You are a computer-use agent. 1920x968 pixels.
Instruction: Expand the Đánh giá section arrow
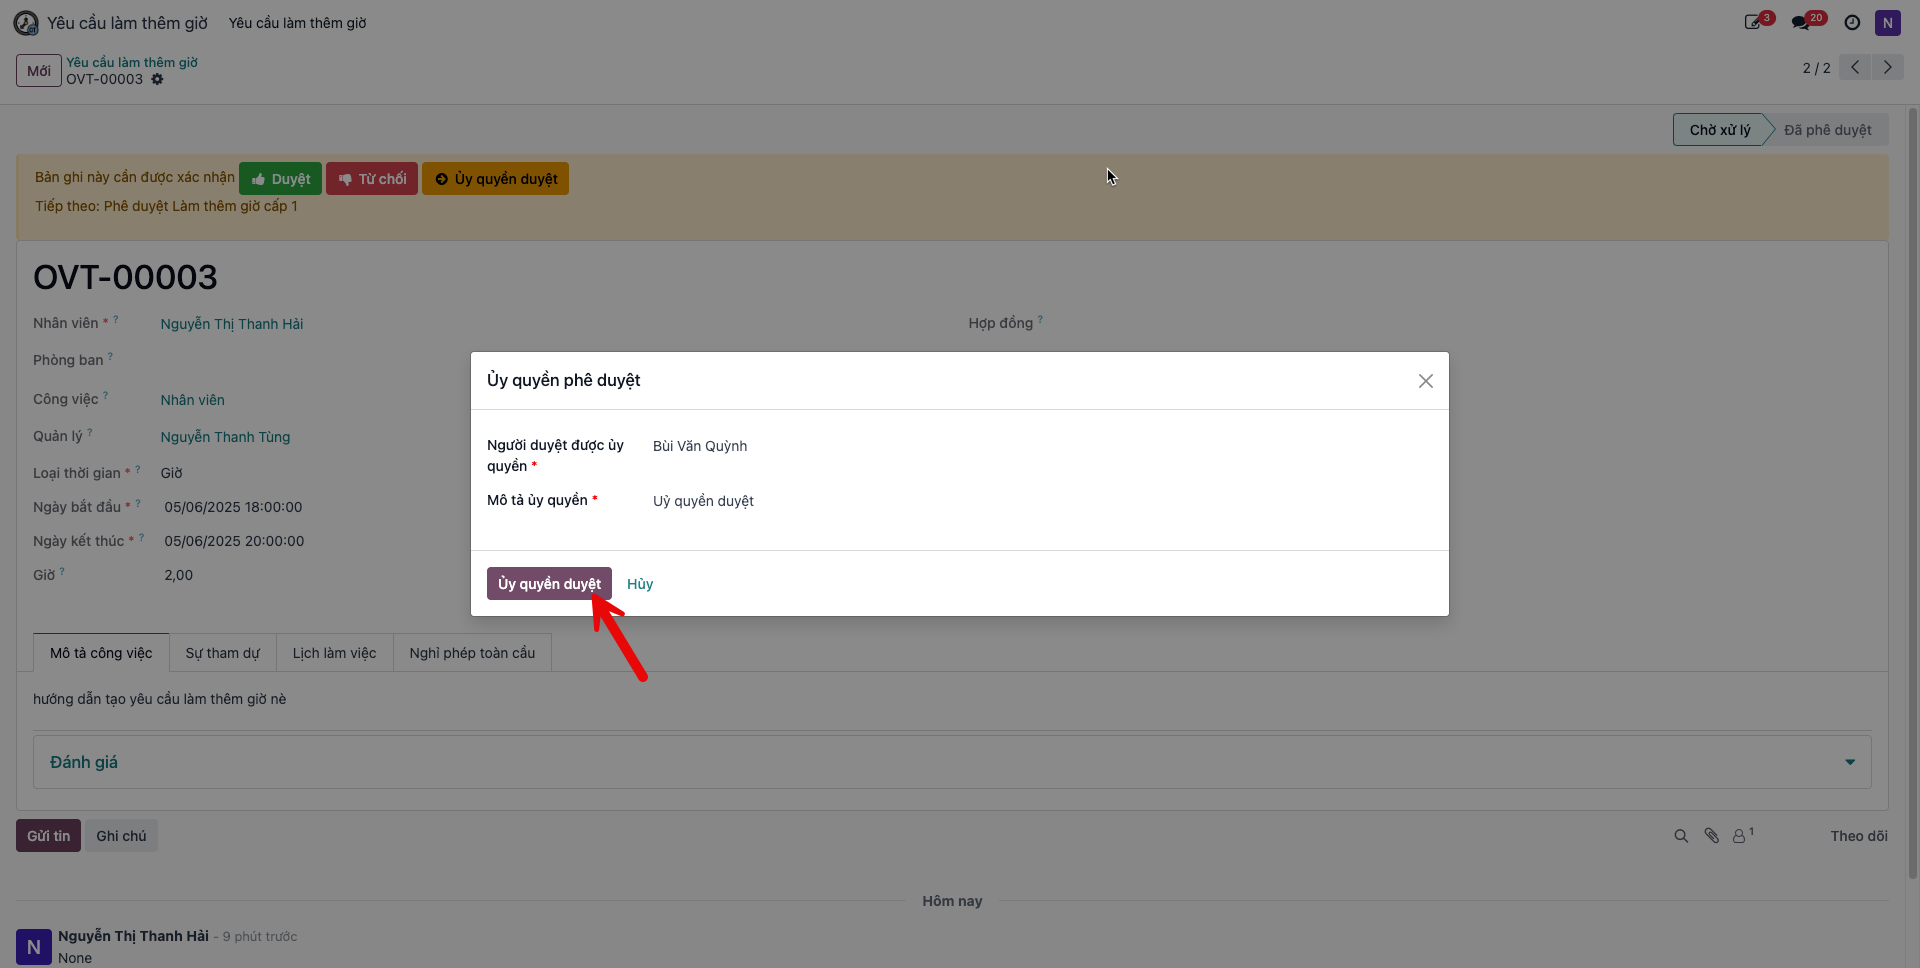click(x=1850, y=762)
